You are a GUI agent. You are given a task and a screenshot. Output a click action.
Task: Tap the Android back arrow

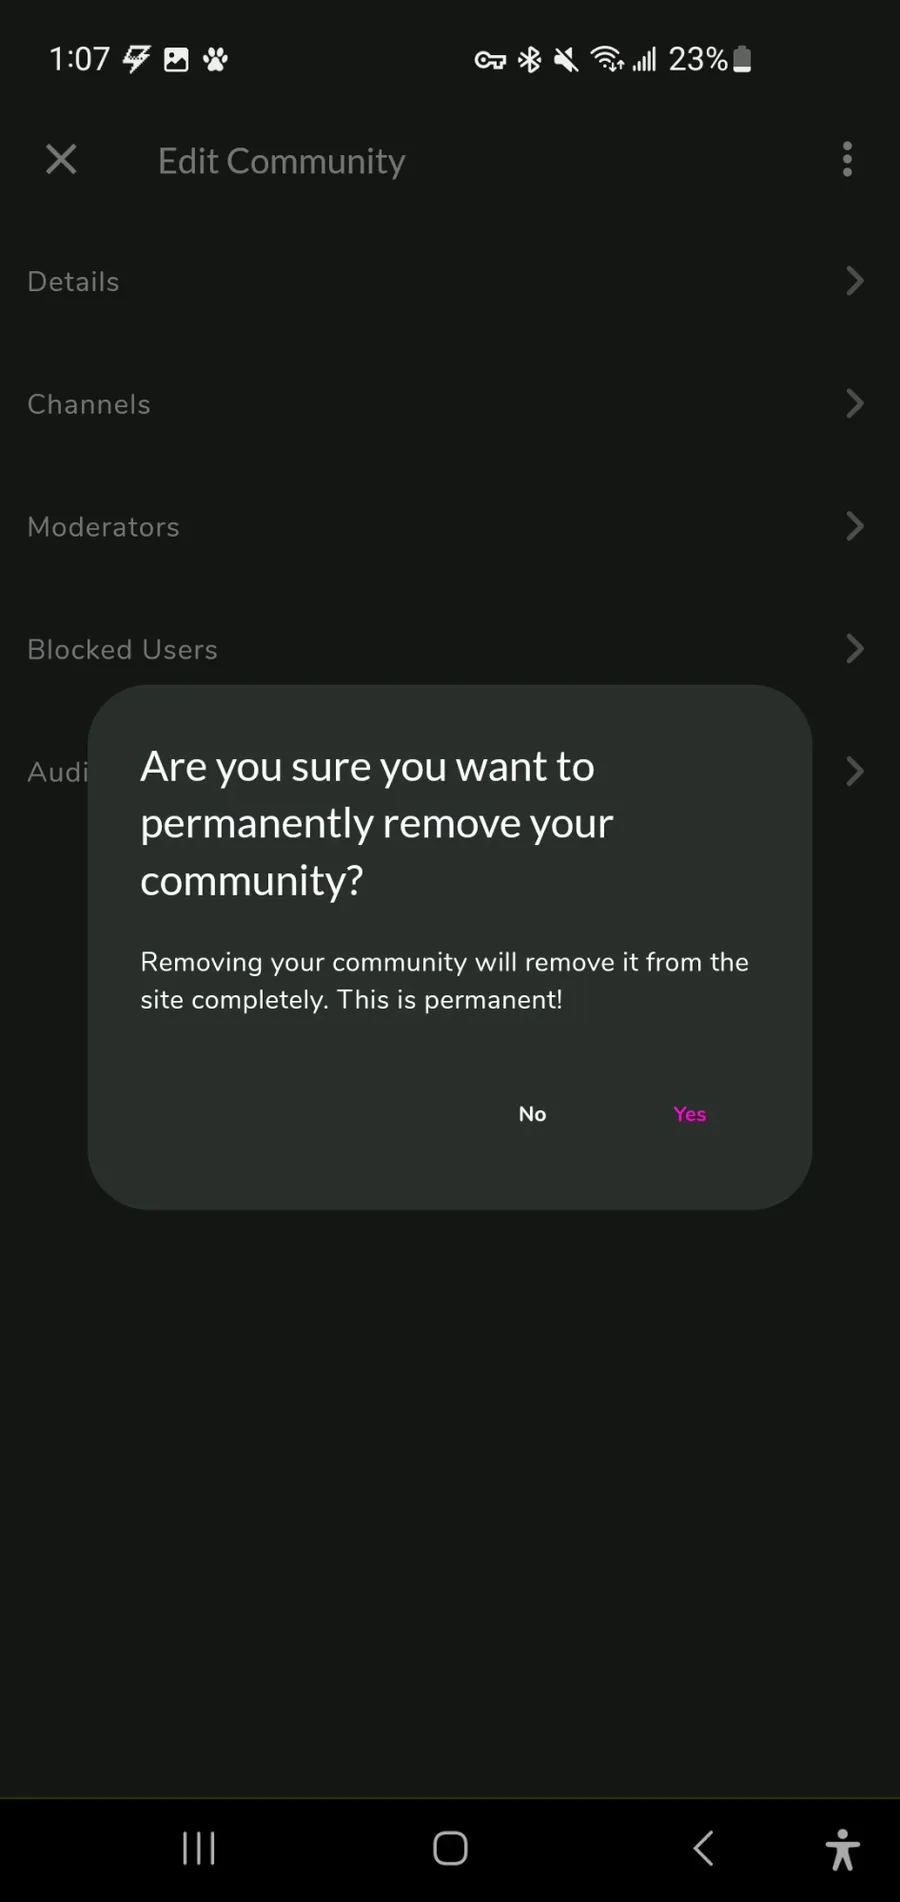704,1848
